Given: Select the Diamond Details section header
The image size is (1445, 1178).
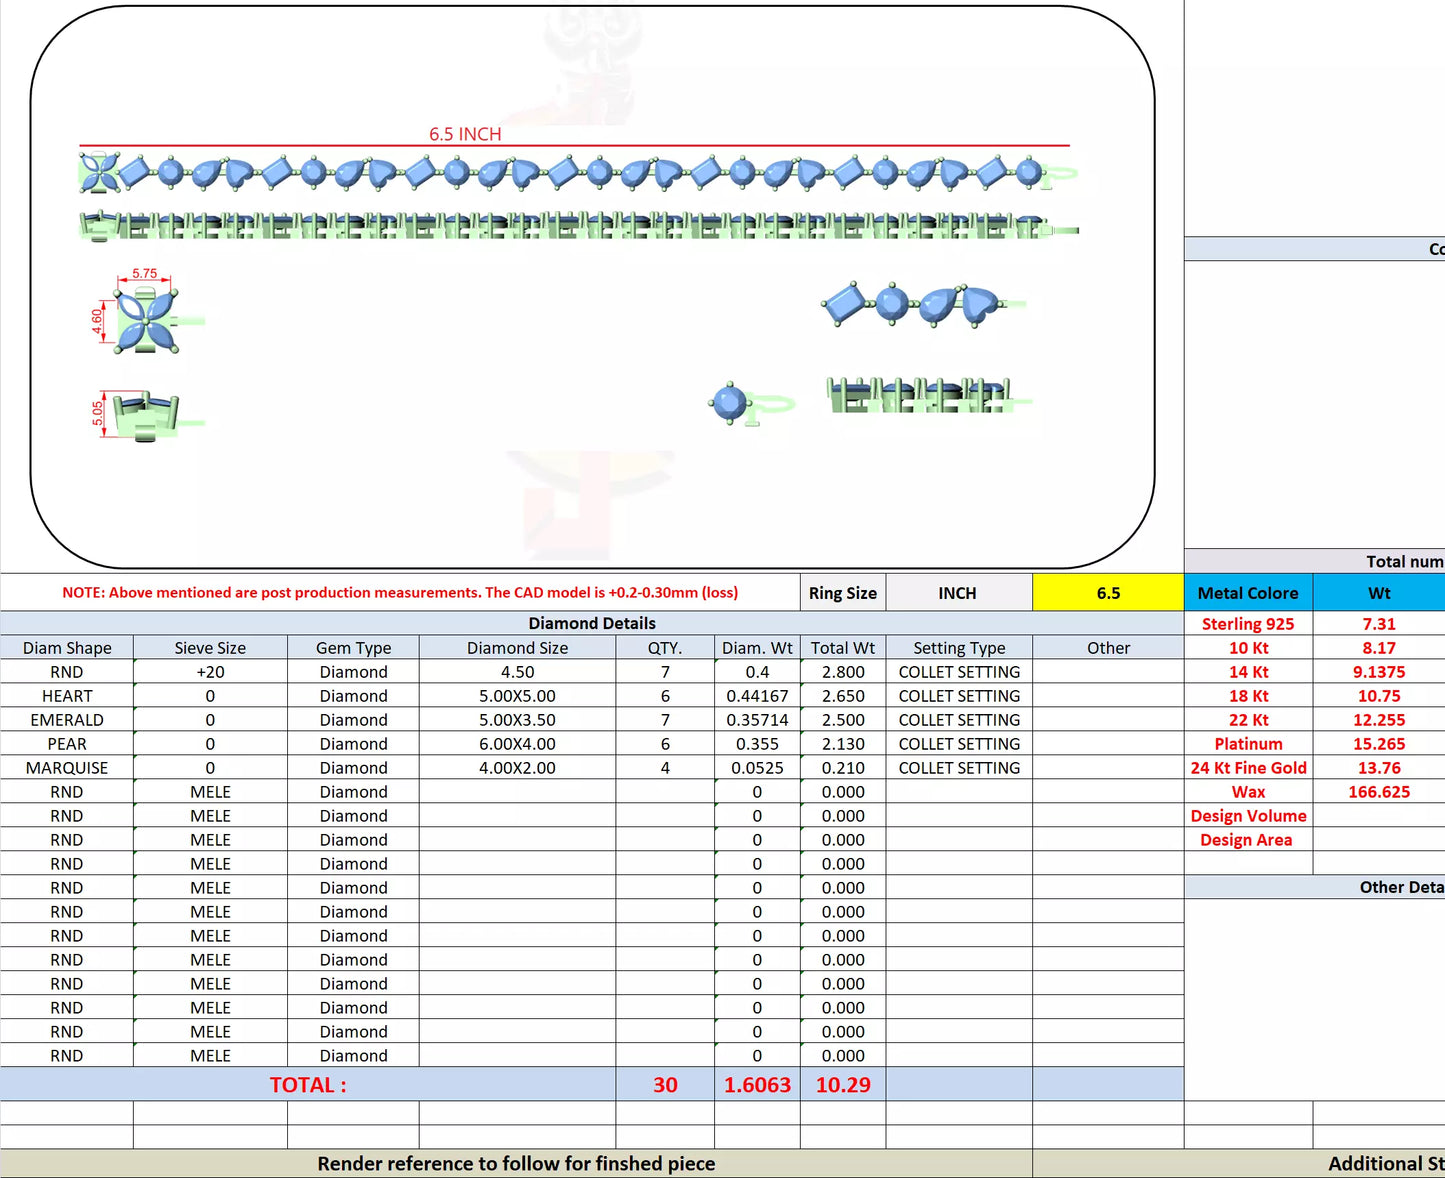Looking at the screenshot, I should (591, 623).
